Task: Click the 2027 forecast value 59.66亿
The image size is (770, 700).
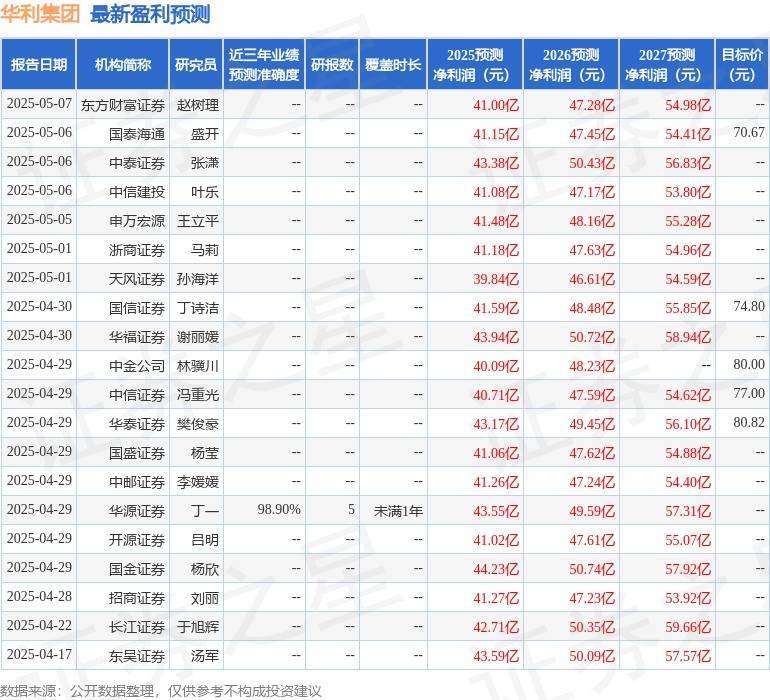Action: pos(688,627)
